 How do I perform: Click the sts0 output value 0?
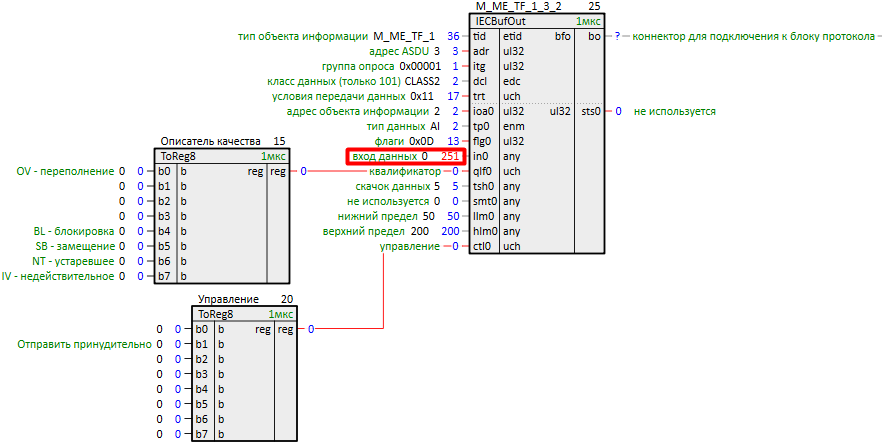click(618, 111)
